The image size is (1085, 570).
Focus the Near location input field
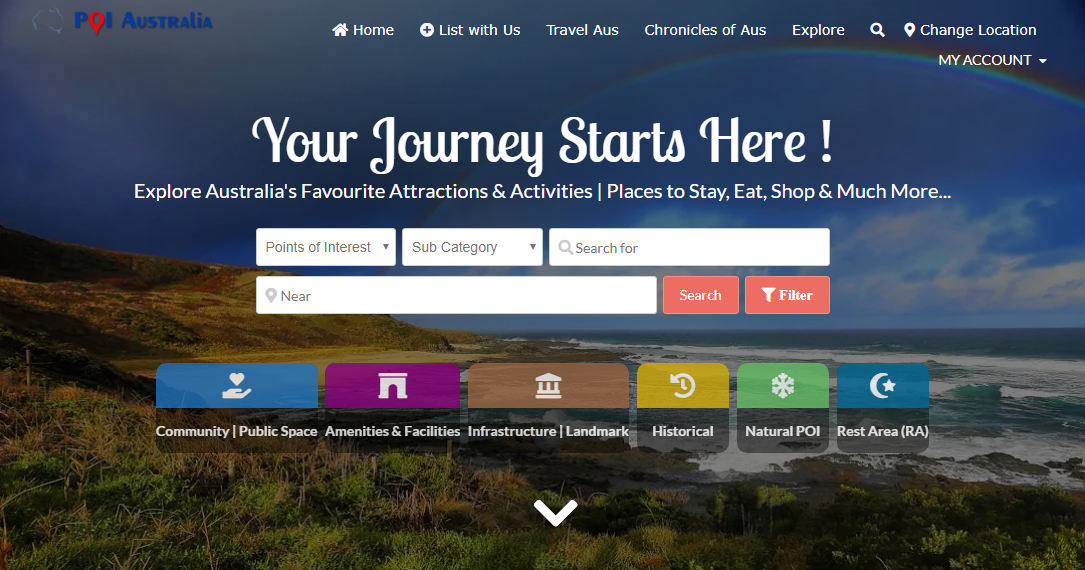tap(456, 295)
